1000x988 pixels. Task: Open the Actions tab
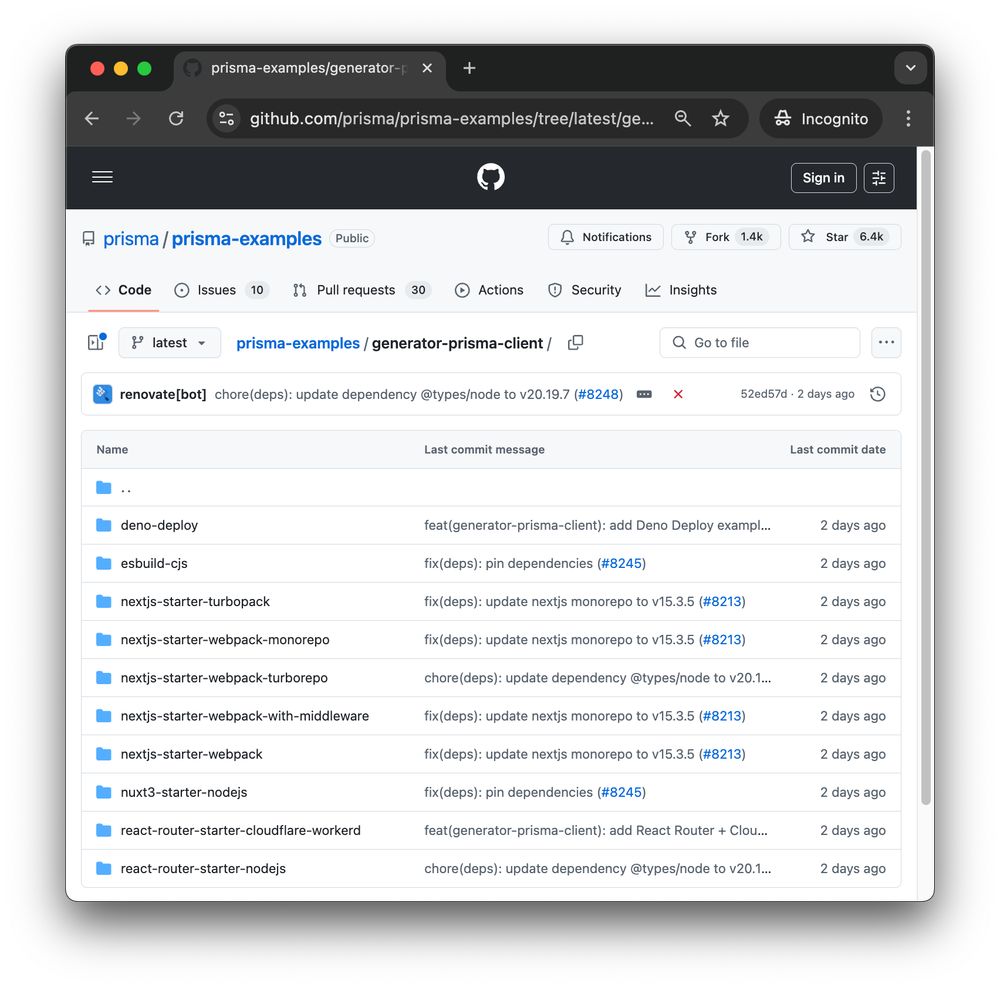pos(489,290)
